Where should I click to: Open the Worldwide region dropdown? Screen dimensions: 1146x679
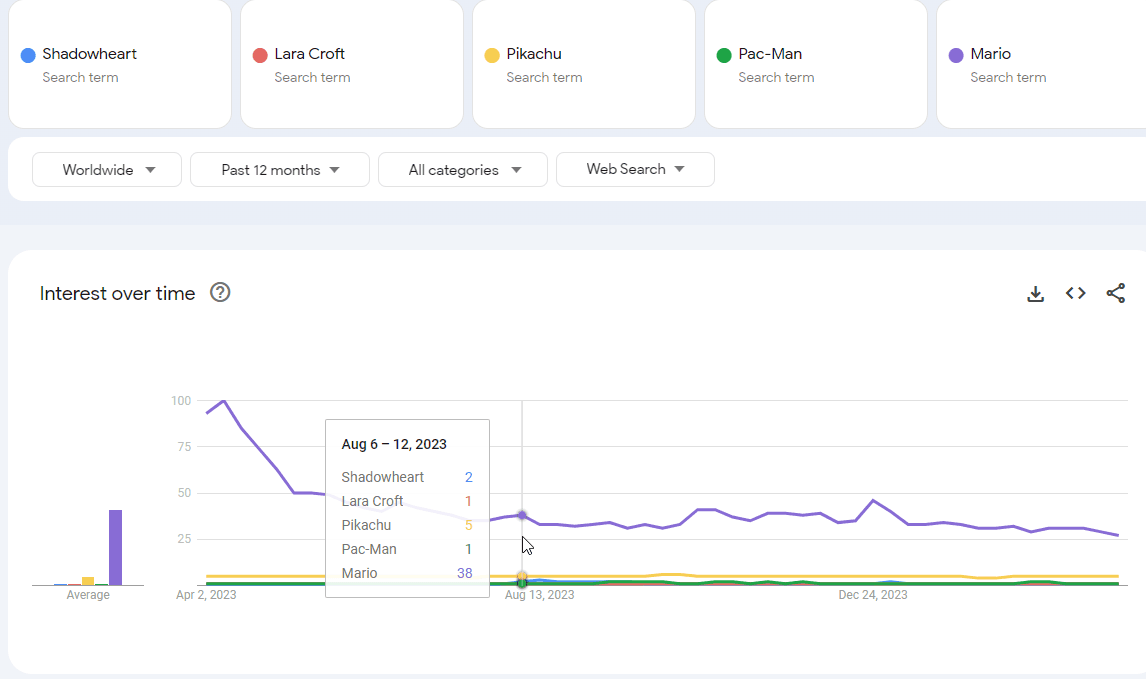click(x=107, y=170)
